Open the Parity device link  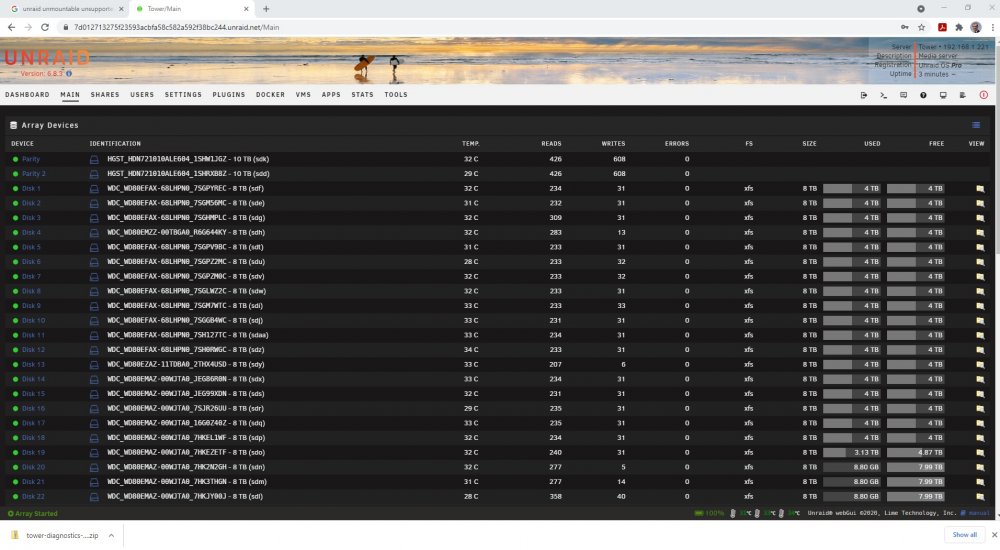tap(31, 160)
